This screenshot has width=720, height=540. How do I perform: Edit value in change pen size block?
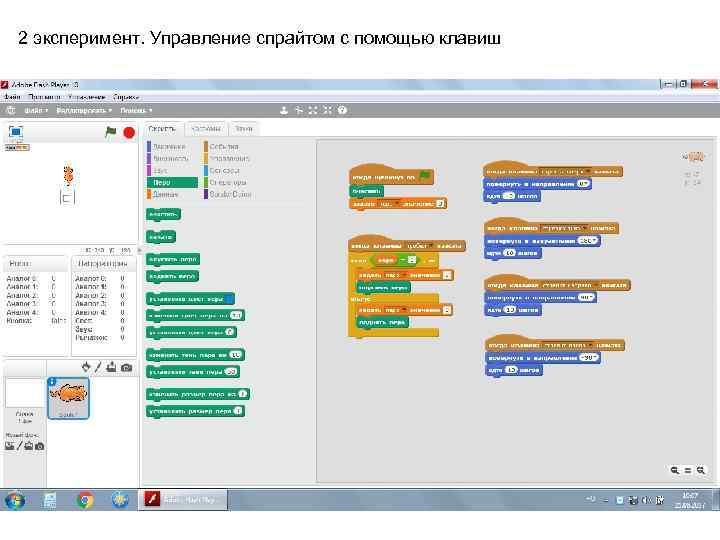point(243,394)
